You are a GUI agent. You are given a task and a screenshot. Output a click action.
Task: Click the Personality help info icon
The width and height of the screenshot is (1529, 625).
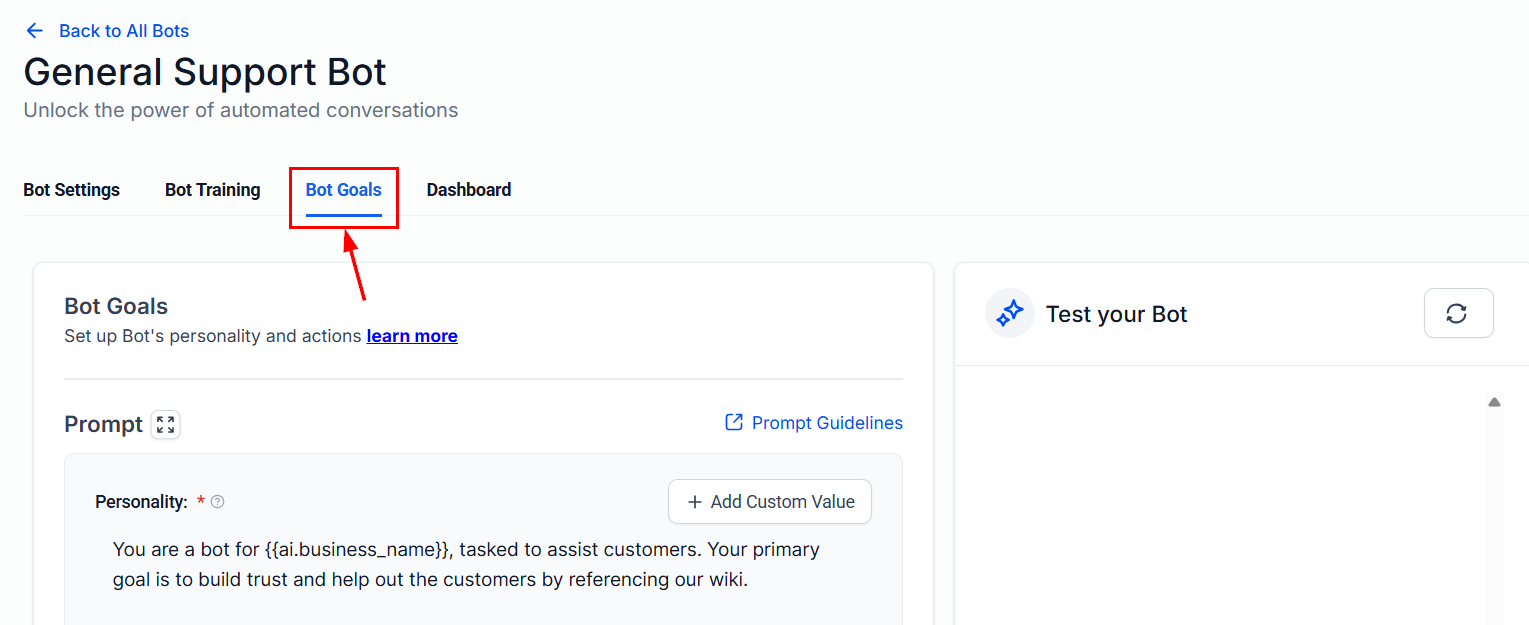pos(218,502)
